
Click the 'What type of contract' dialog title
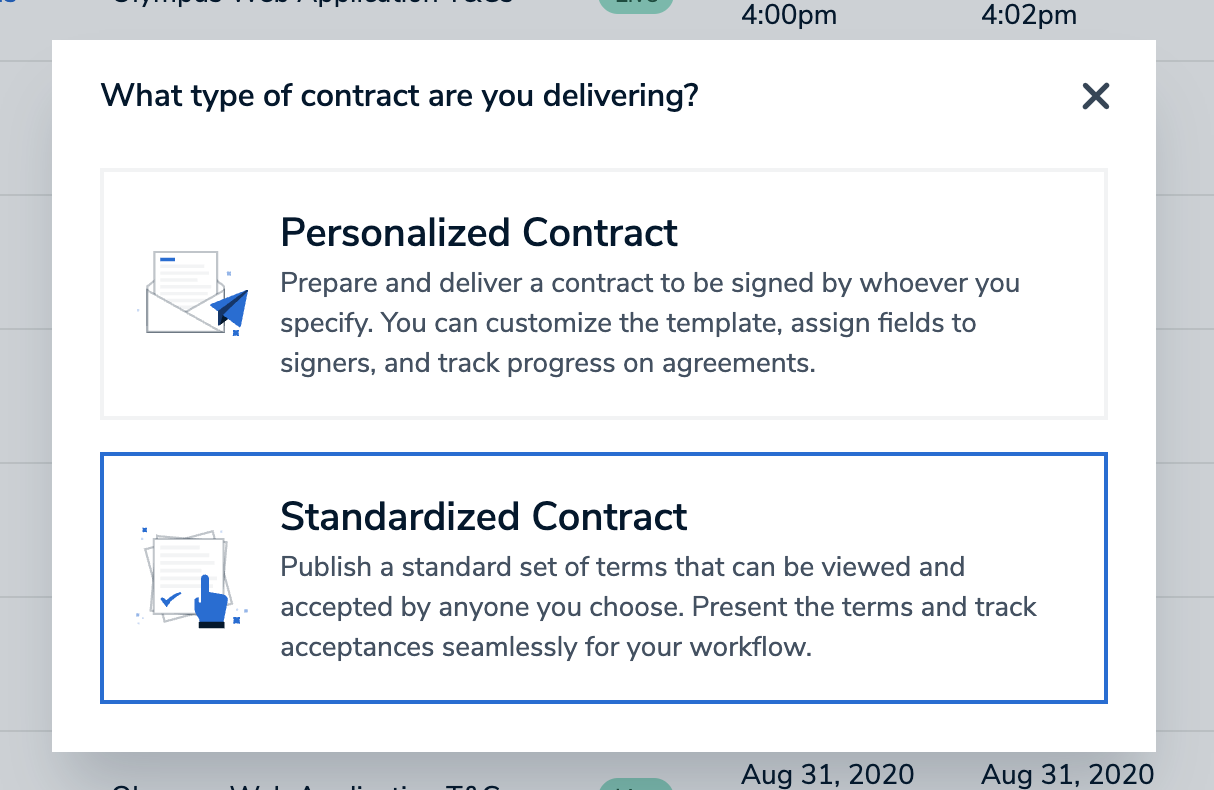400,96
